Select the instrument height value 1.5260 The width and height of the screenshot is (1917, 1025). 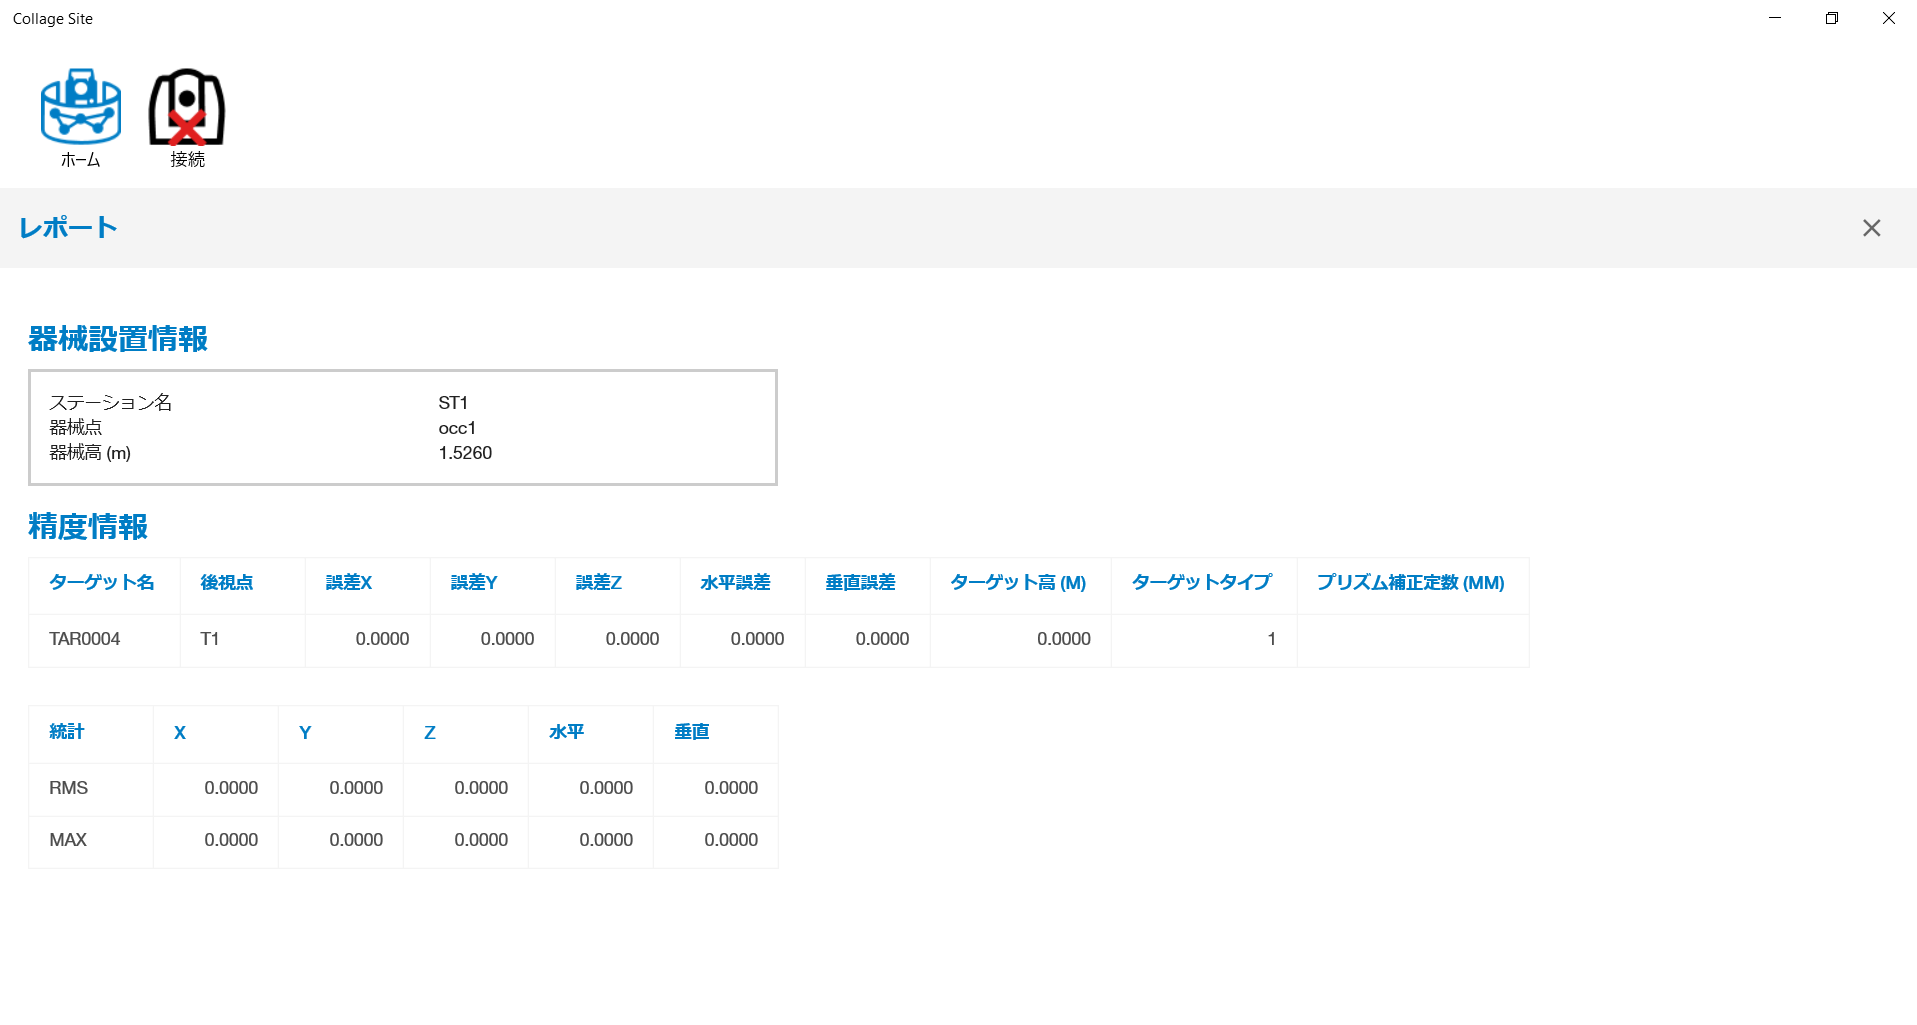point(465,453)
